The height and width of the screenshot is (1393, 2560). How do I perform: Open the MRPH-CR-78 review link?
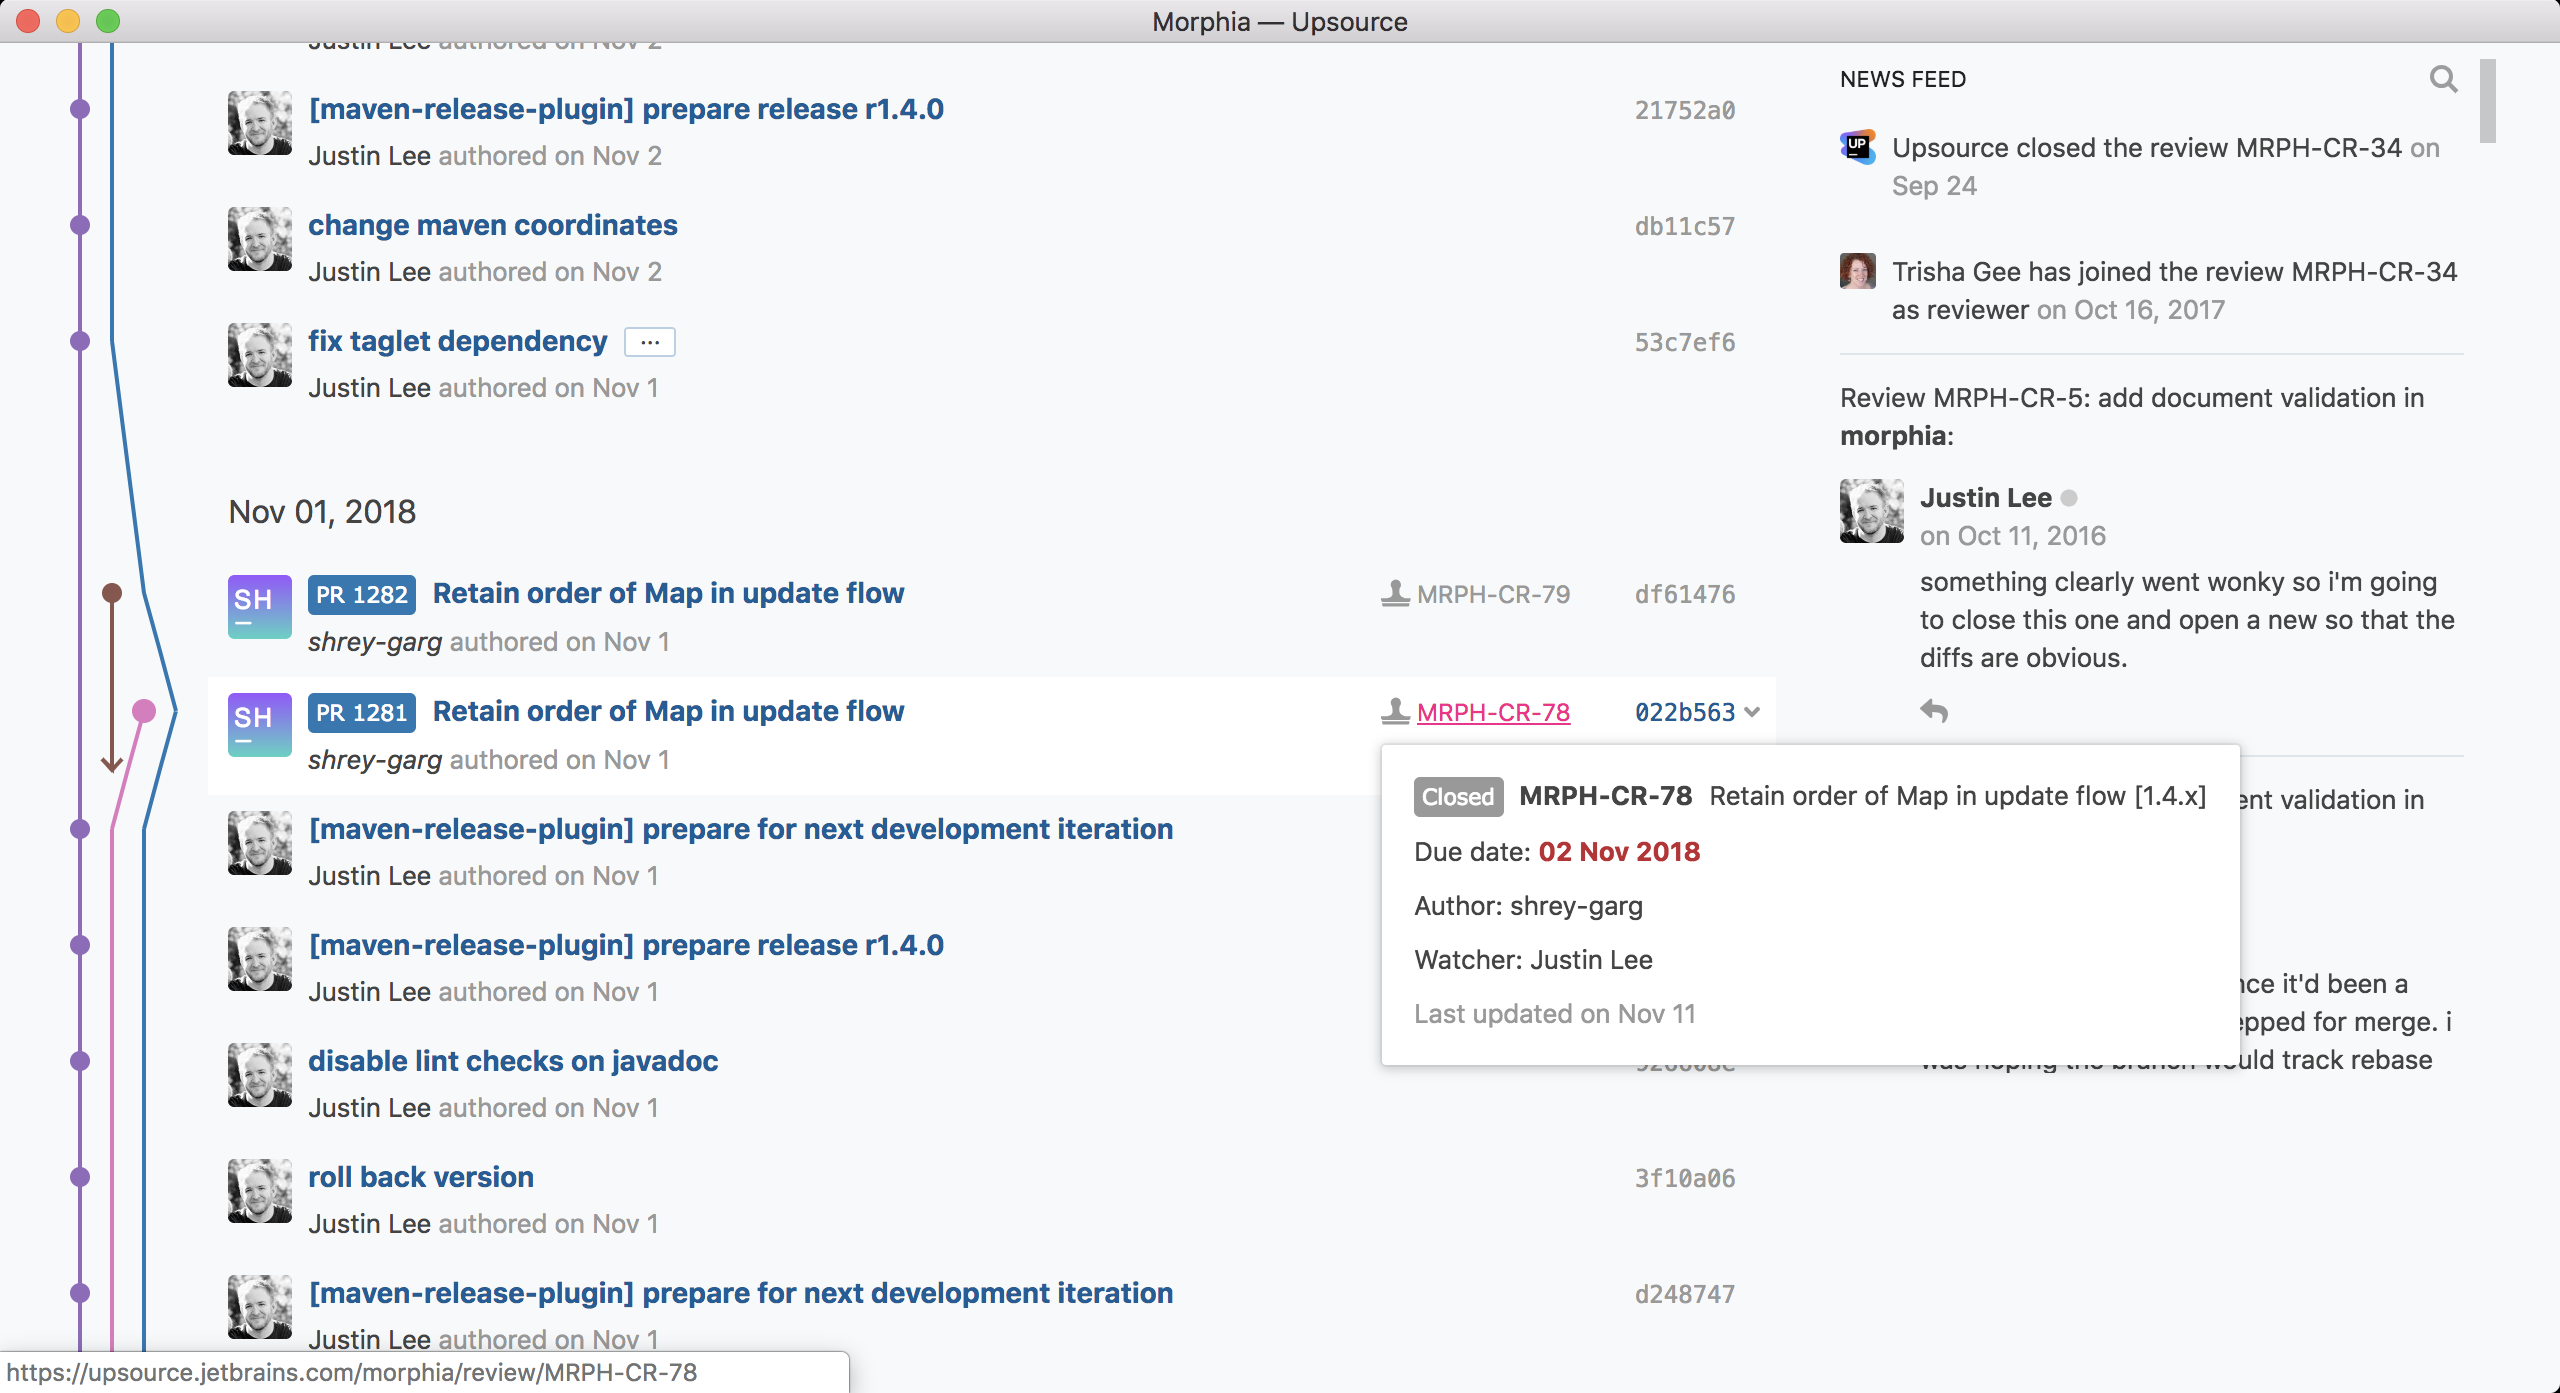click(1493, 713)
